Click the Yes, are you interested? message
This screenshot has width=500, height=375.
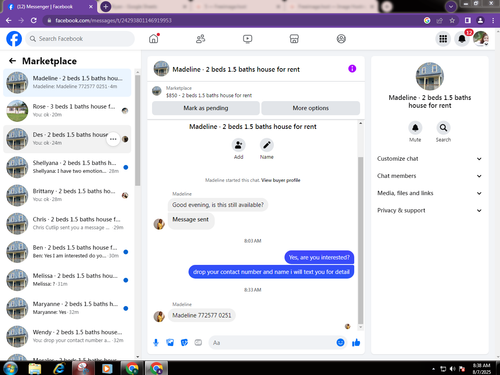(319, 257)
